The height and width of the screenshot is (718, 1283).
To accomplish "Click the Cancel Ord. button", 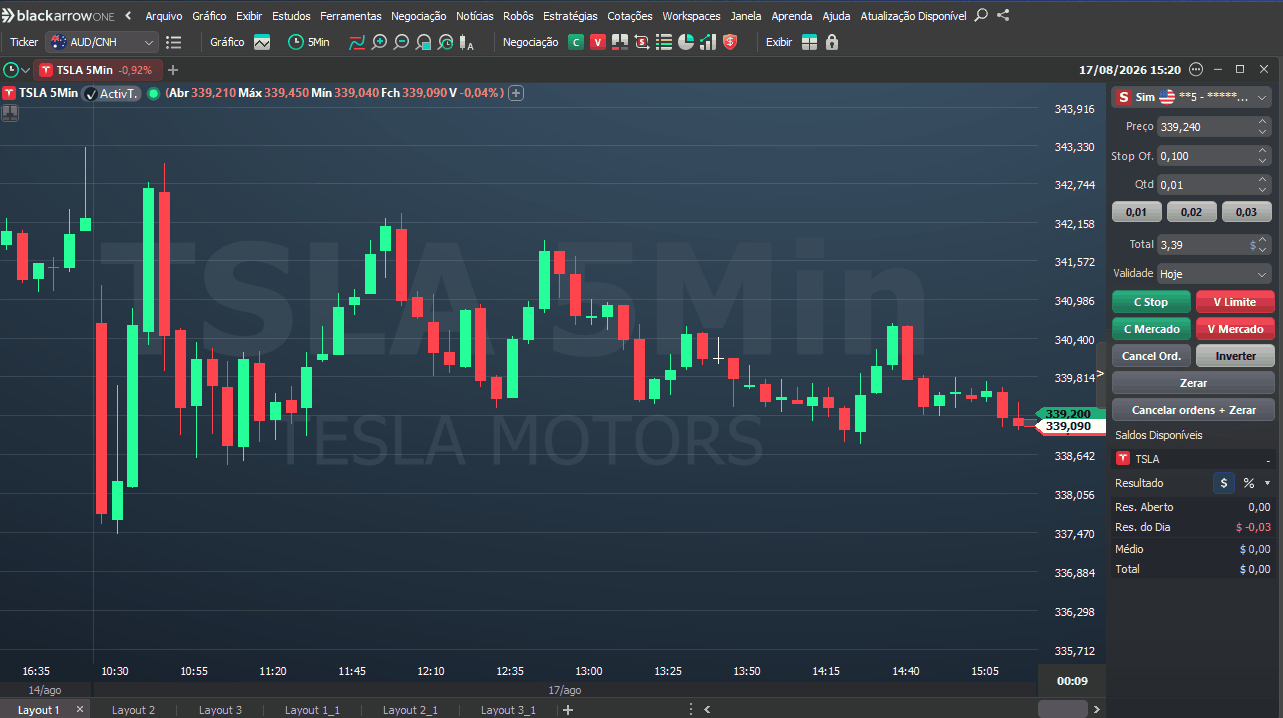I will coord(1151,356).
